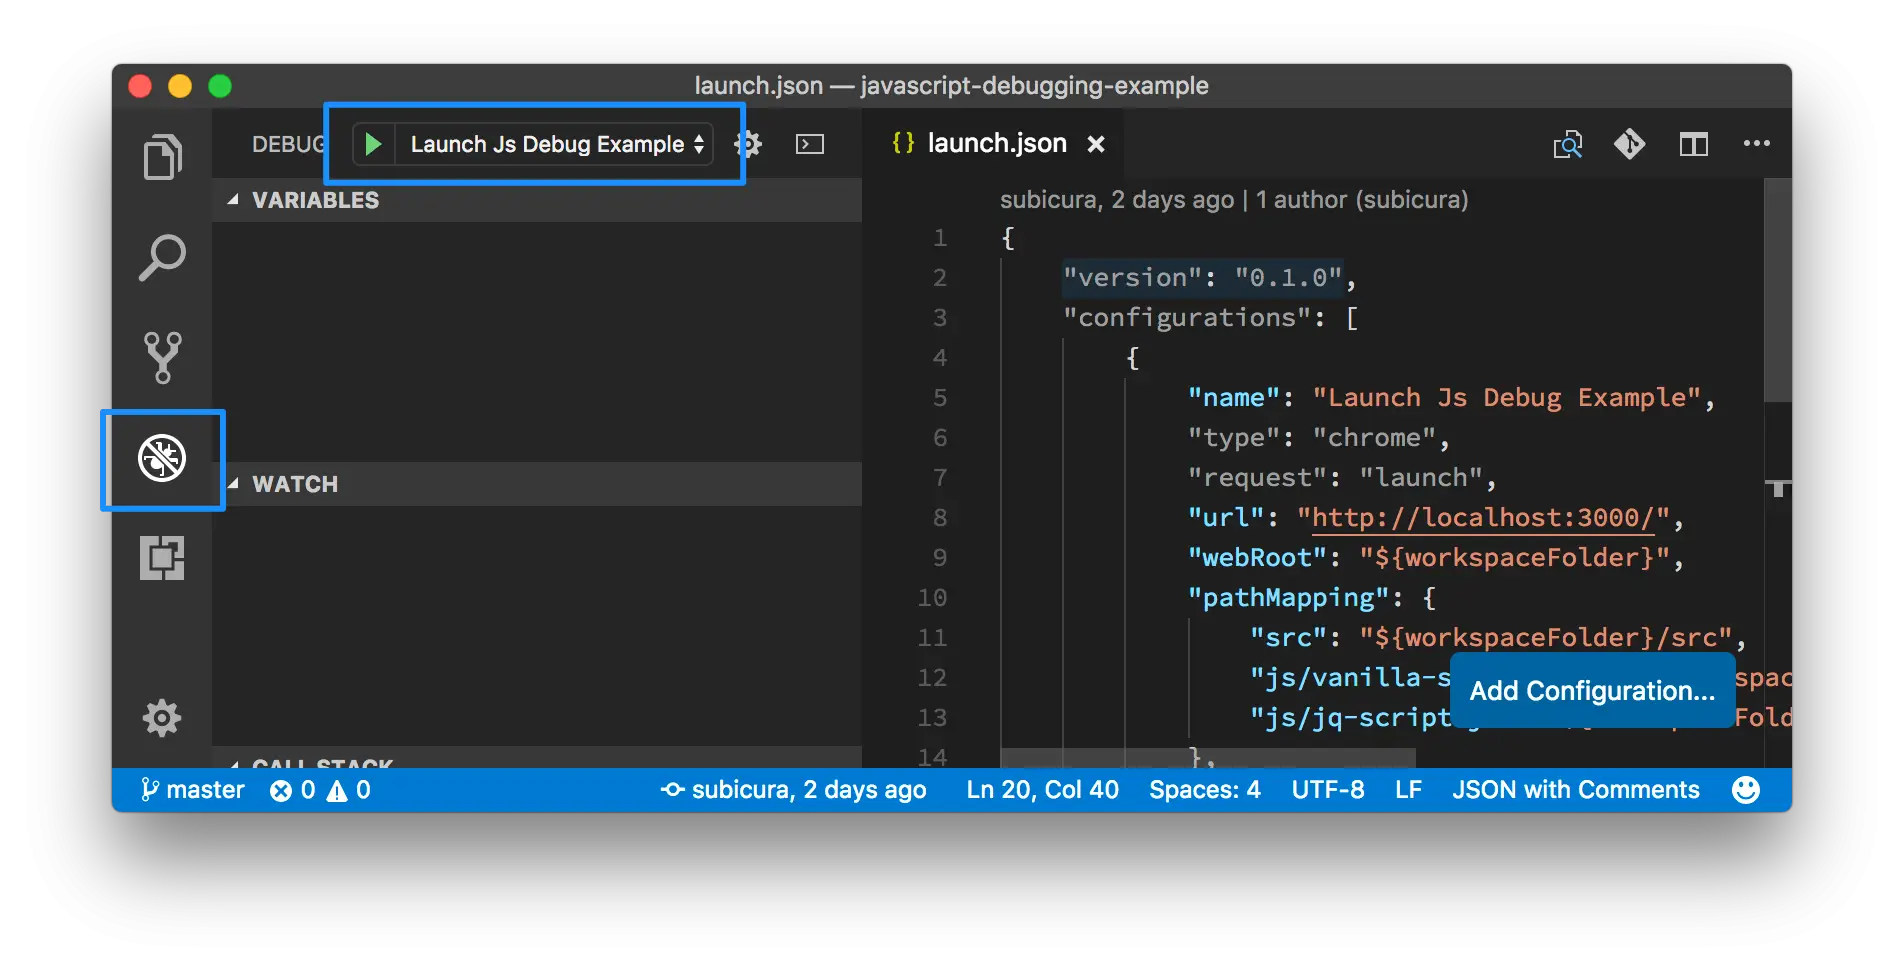
Task: Open errors and warnings count in status bar
Action: (x=320, y=790)
